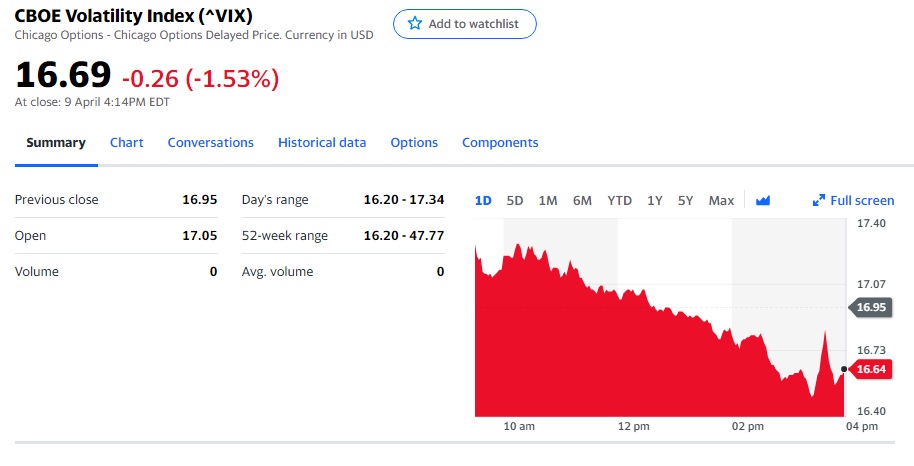Click the 16.40 price axis label

click(871, 411)
